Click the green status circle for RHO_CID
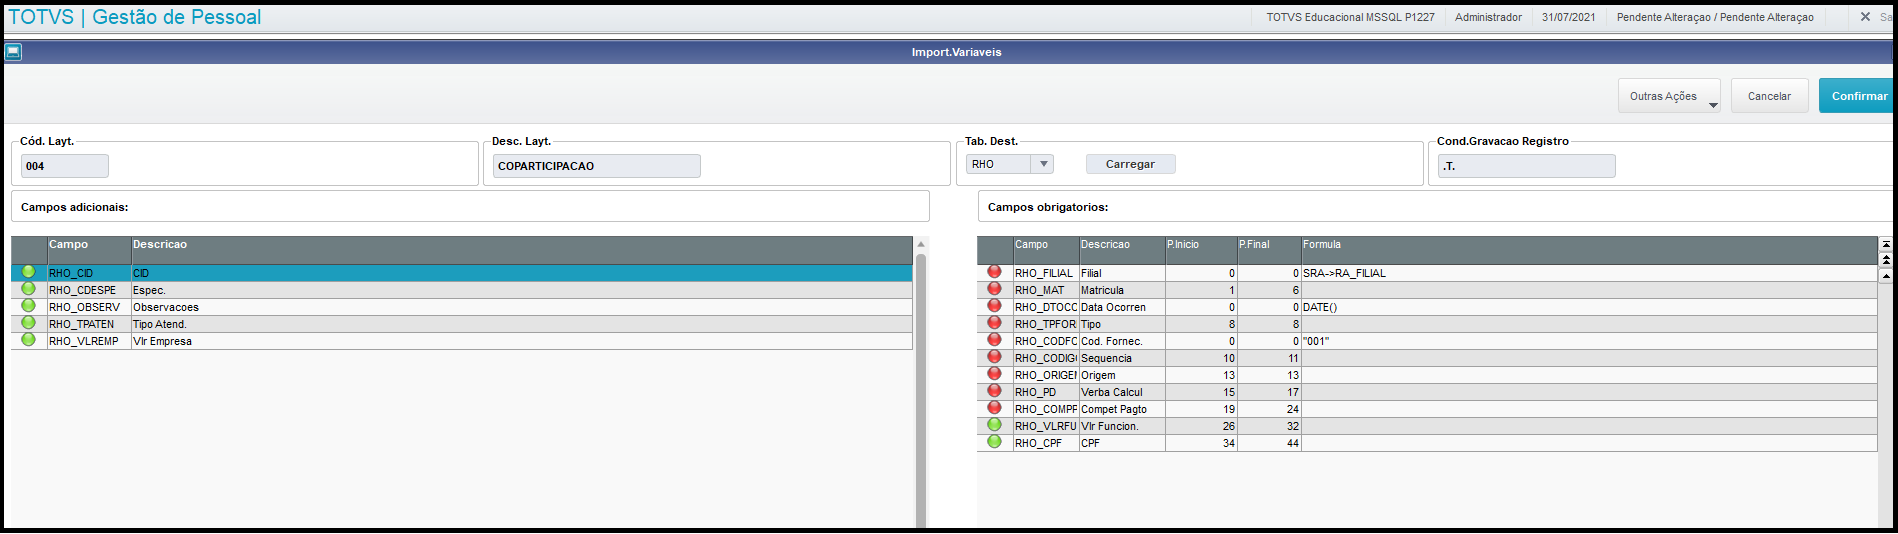This screenshot has height=534, width=1898. pos(28,272)
